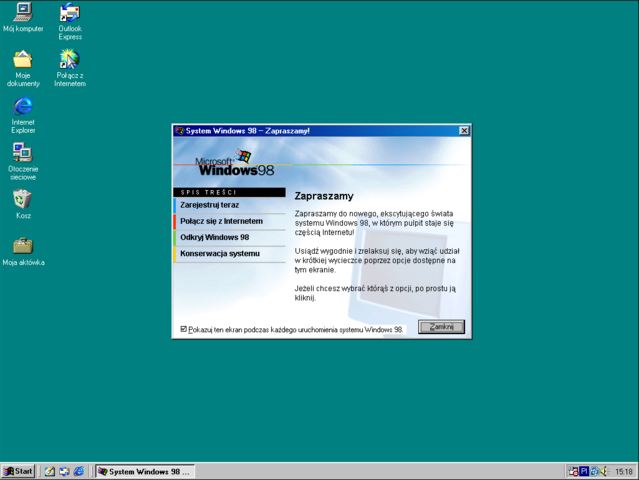Click Show Desktop icon in Quick Launch
This screenshot has height=480, width=639.
pyautogui.click(x=50, y=471)
